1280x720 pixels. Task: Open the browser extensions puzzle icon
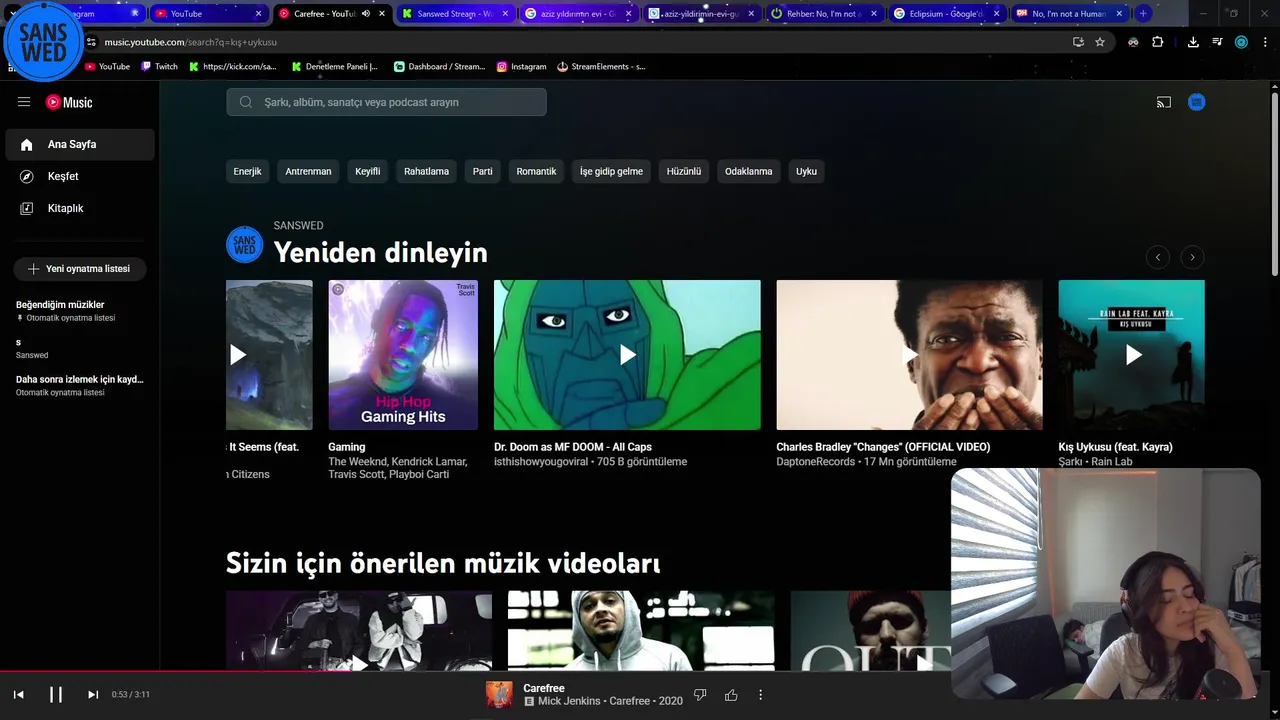(x=1158, y=42)
